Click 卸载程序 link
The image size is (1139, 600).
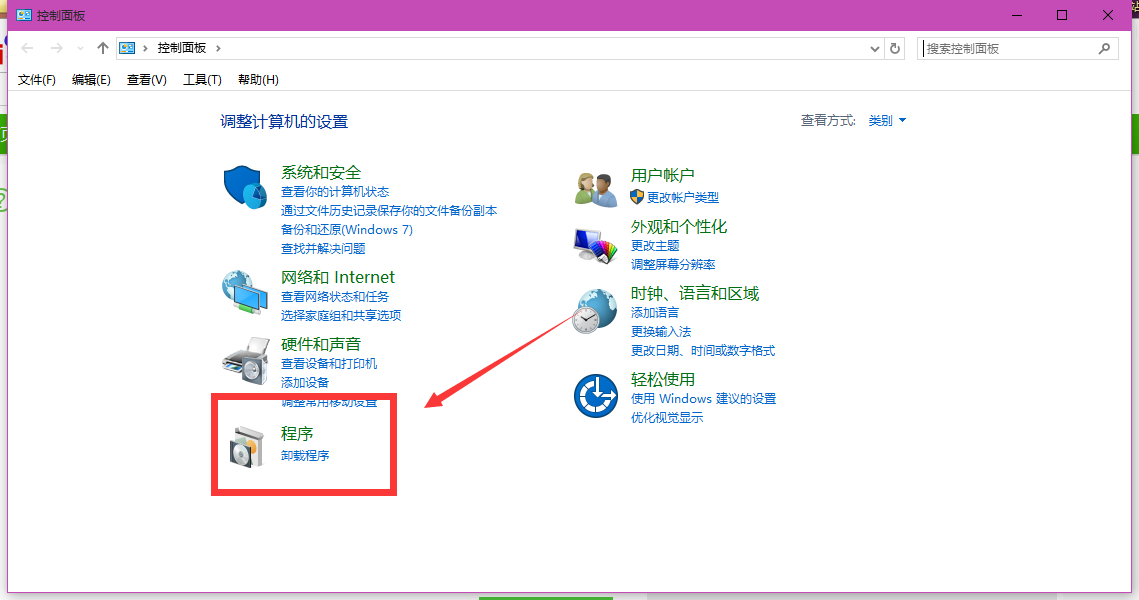[x=305, y=455]
